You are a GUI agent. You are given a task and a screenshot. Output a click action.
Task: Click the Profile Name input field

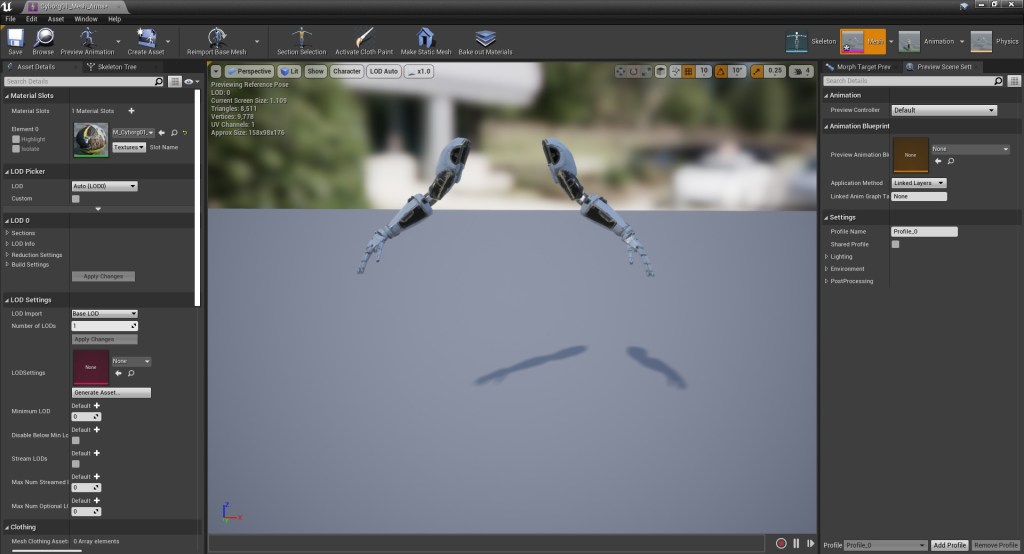(x=924, y=231)
